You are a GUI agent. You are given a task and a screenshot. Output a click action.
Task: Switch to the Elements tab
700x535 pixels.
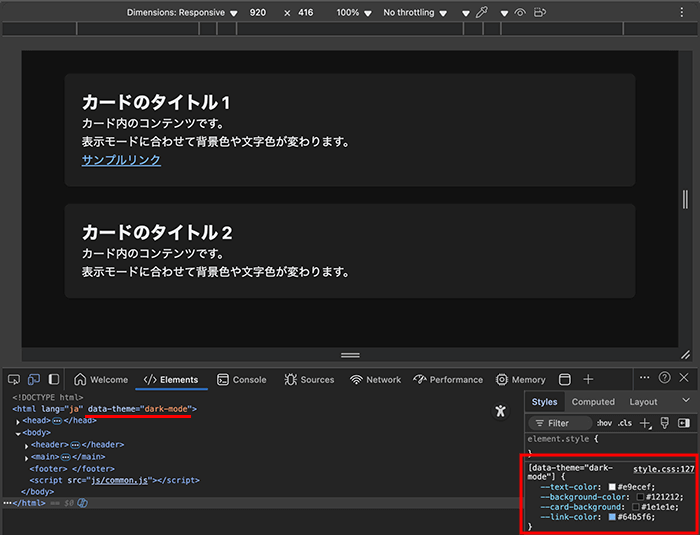(171, 380)
